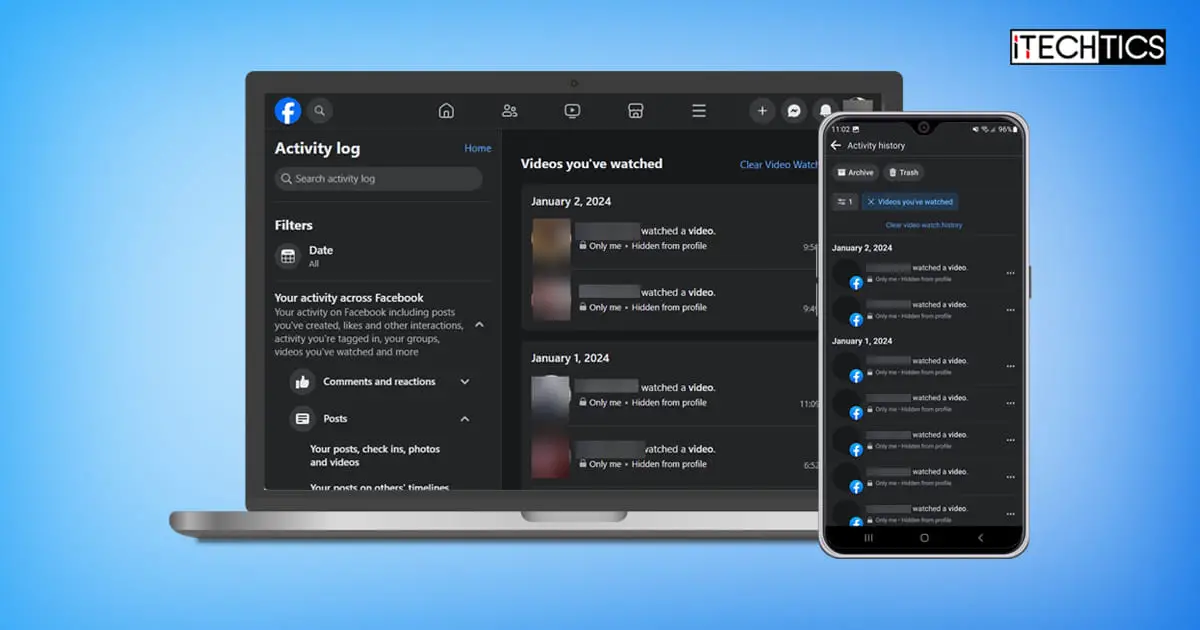The width and height of the screenshot is (1200, 630).
Task: Open the Date filter
Action: [305, 257]
